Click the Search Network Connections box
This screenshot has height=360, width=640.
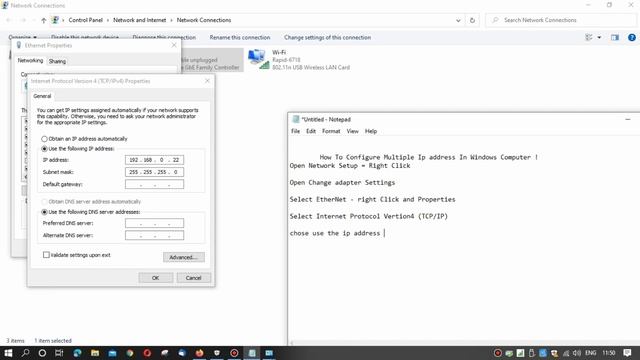pos(561,20)
